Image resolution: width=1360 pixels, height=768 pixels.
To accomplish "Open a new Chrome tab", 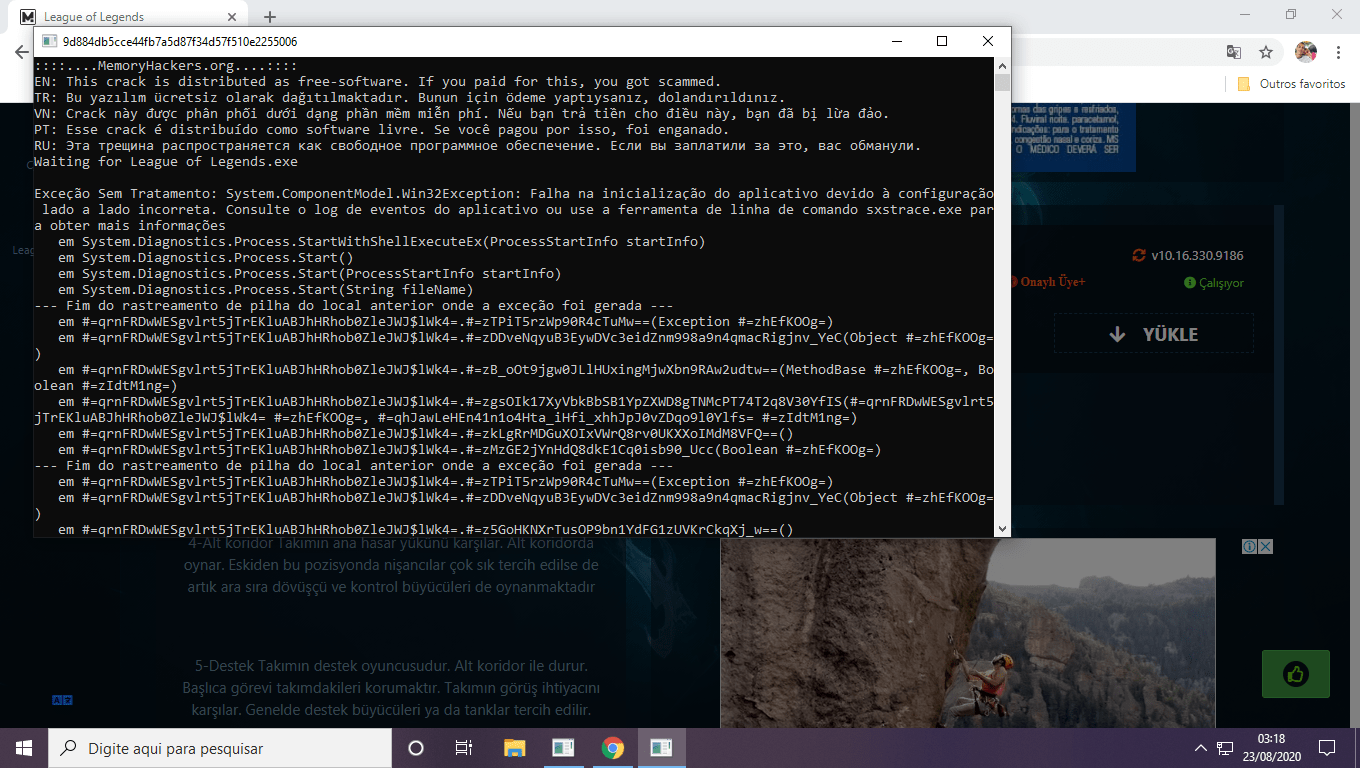I will pyautogui.click(x=270, y=16).
